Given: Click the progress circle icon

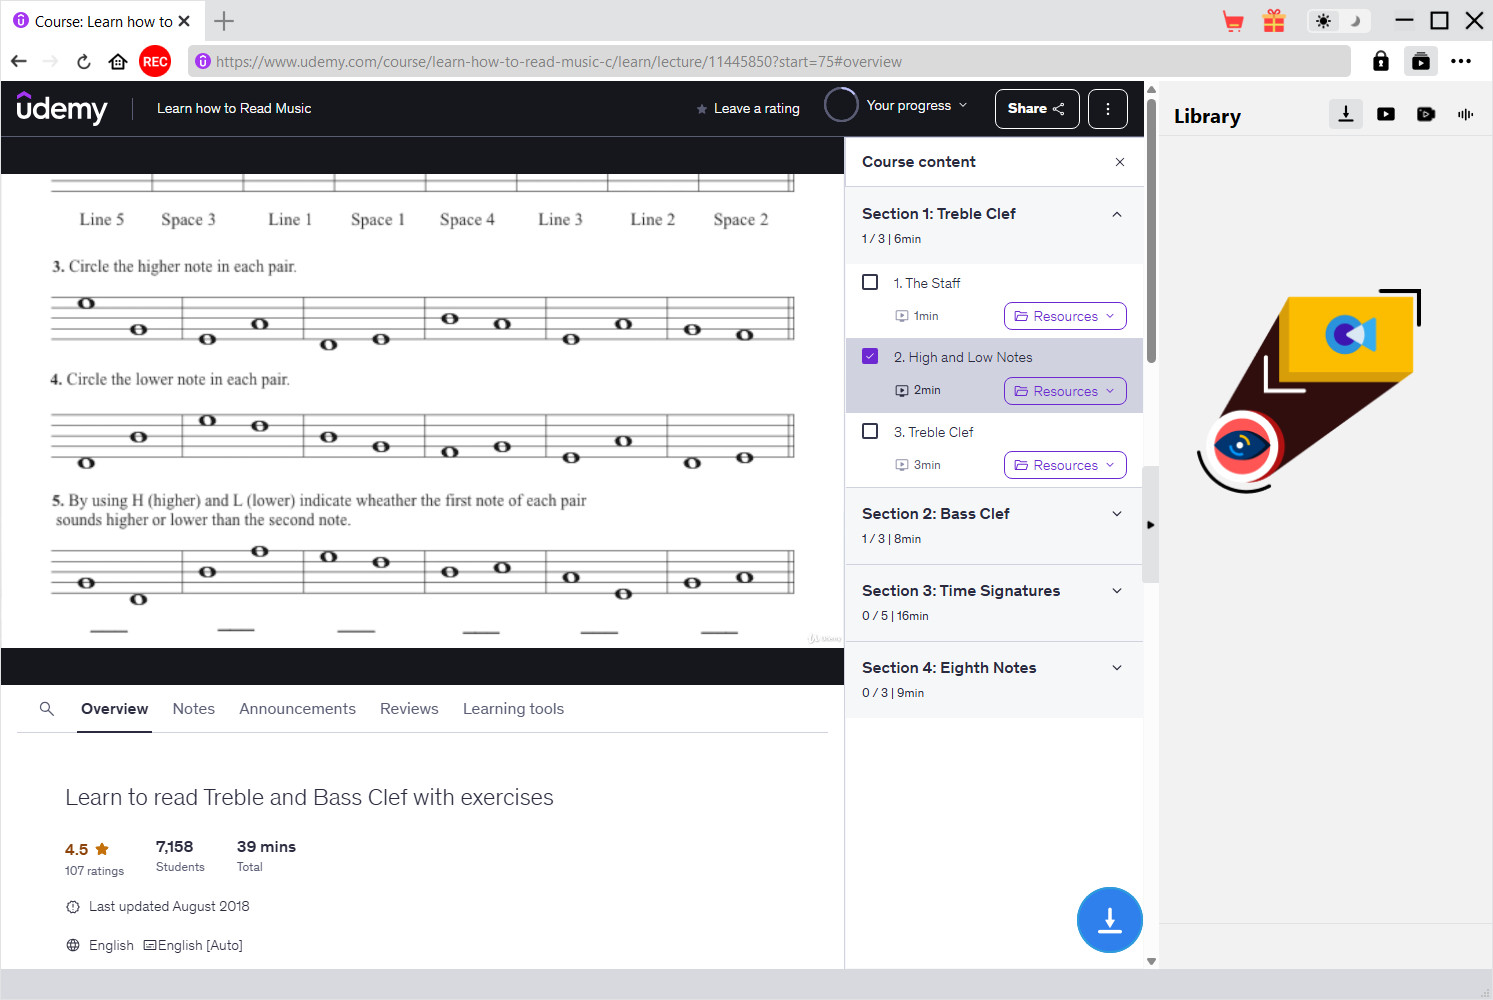Looking at the screenshot, I should (841, 105).
